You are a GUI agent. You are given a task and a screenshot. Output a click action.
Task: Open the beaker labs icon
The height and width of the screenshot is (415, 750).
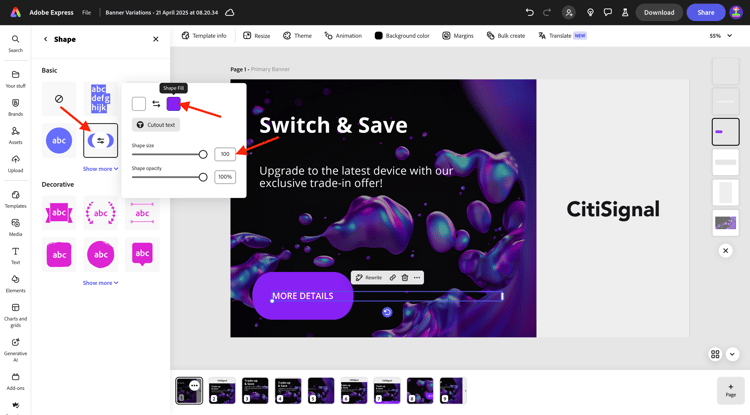(625, 12)
